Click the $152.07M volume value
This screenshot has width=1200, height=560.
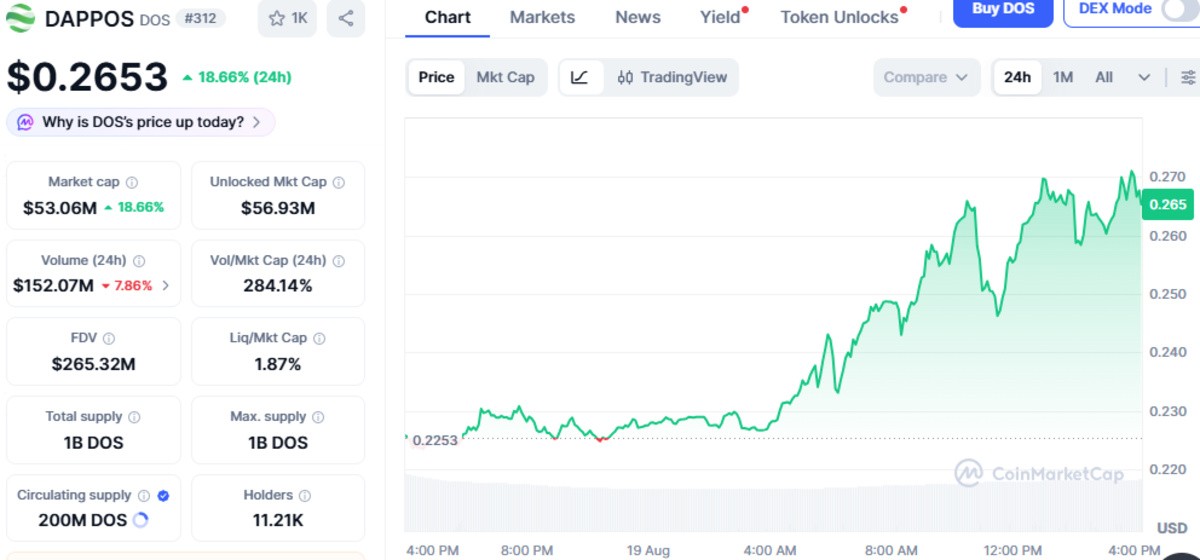click(53, 286)
